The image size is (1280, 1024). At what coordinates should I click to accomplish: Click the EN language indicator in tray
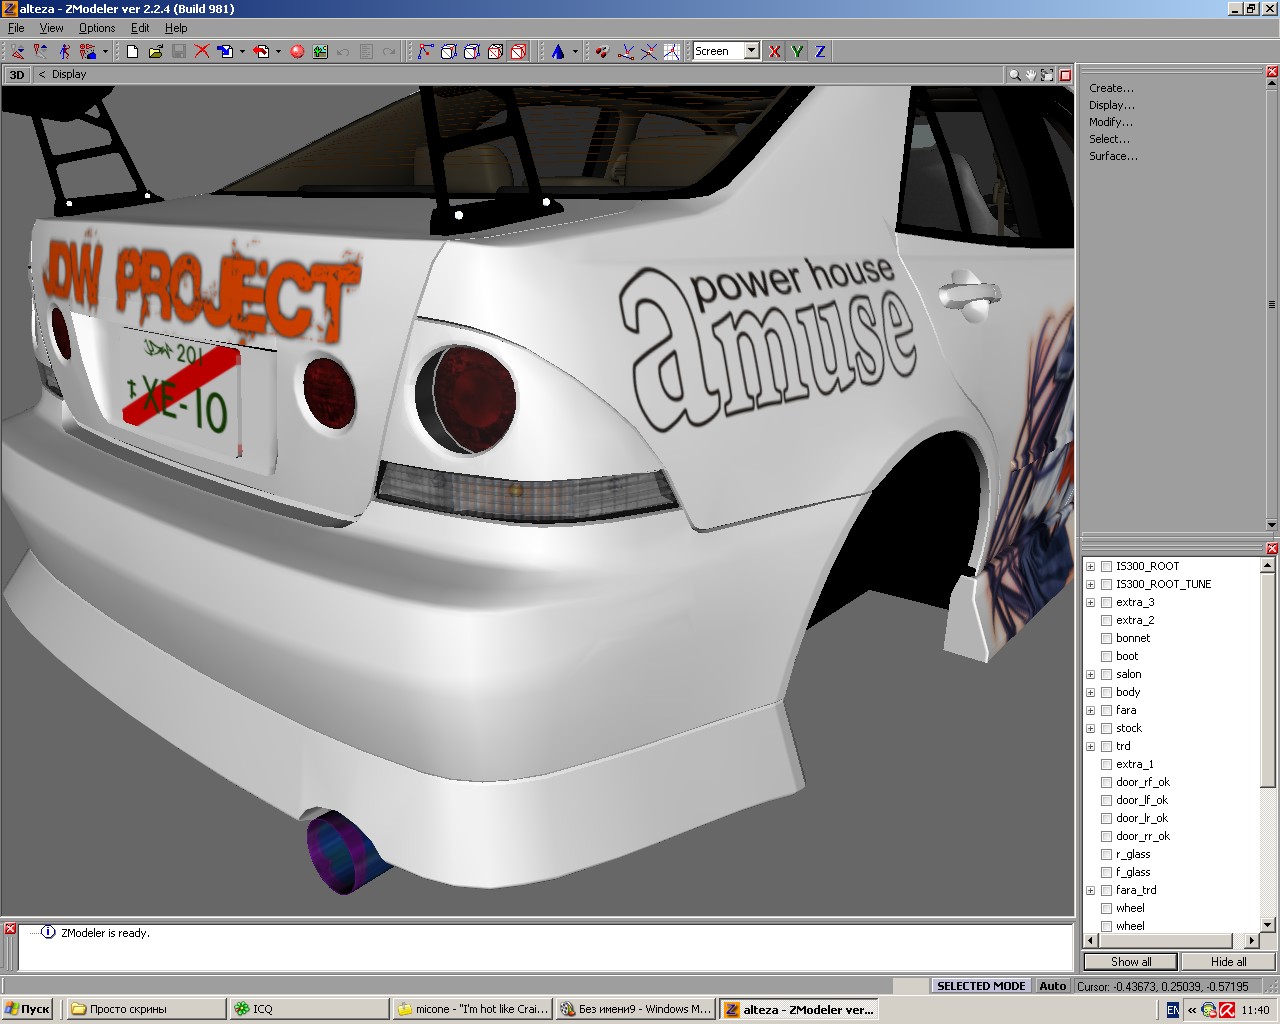tap(1173, 1010)
